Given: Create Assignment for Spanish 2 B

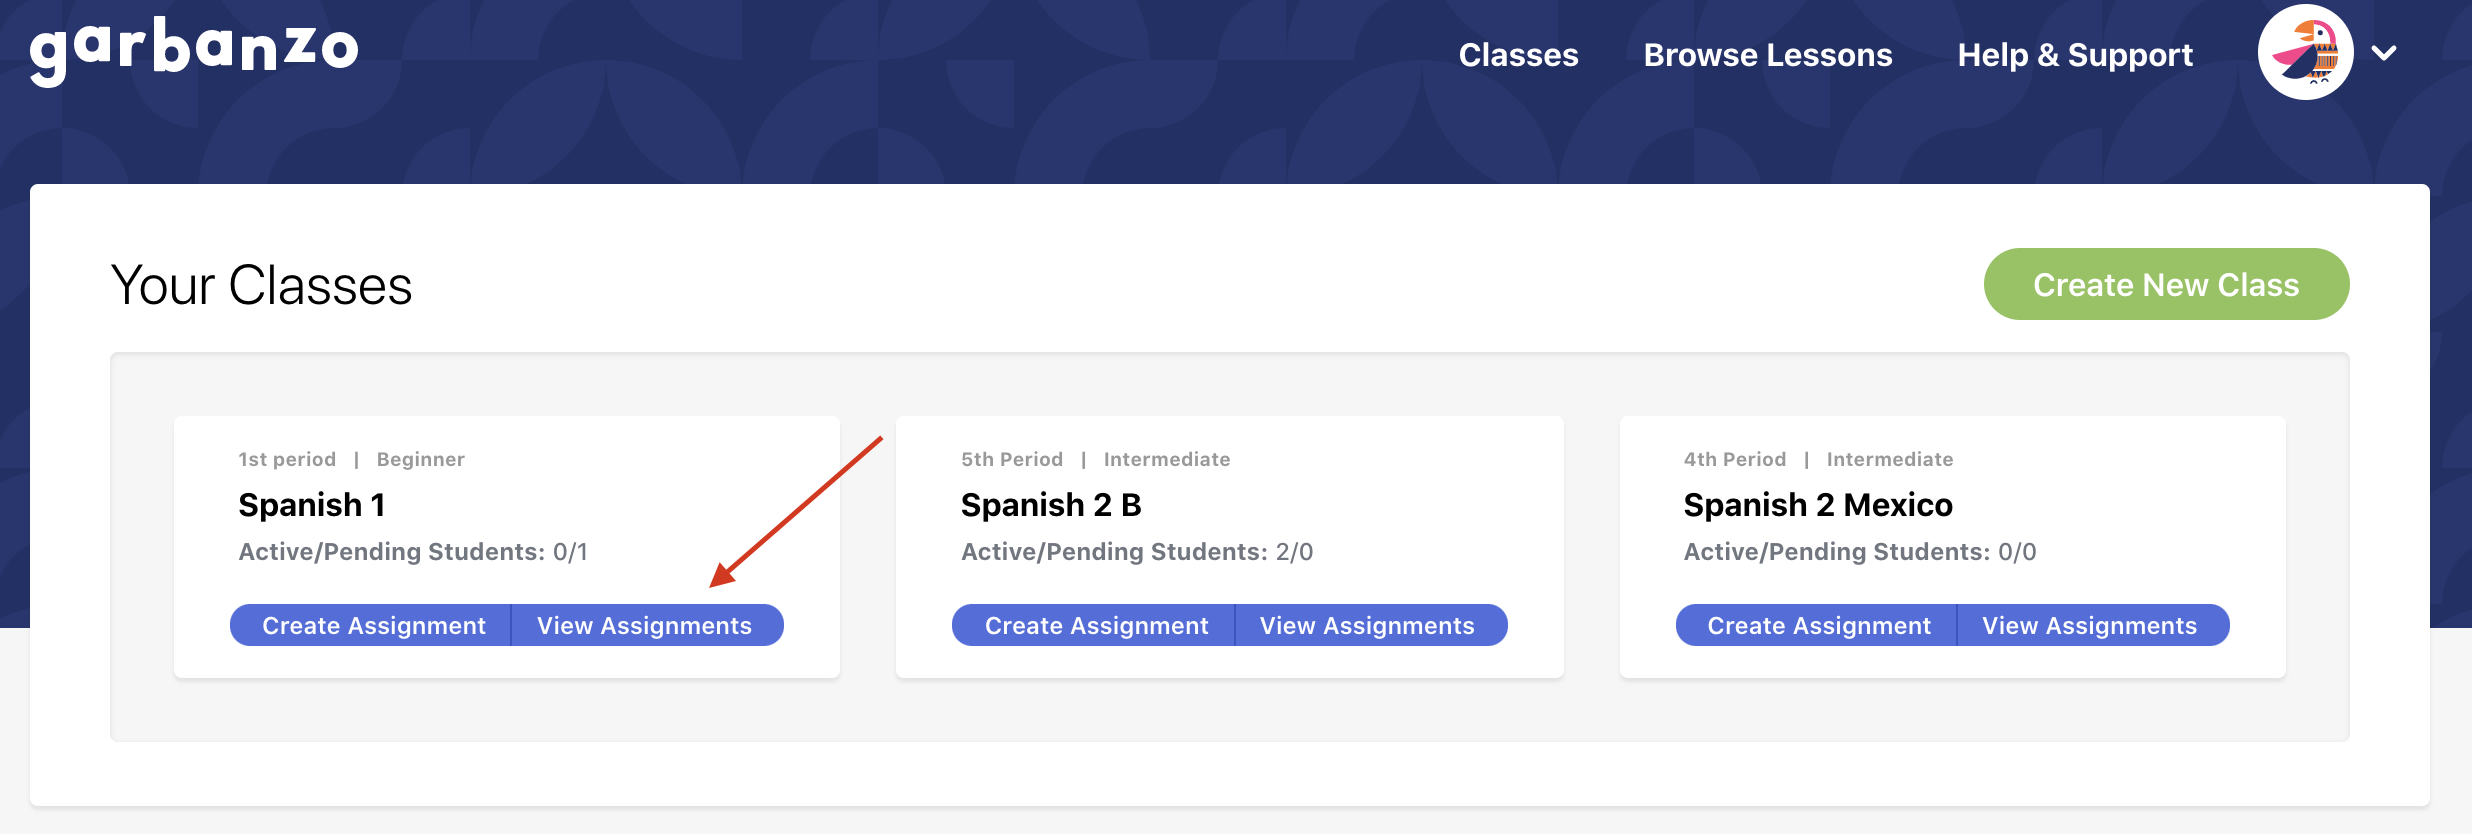Looking at the screenshot, I should [1094, 625].
